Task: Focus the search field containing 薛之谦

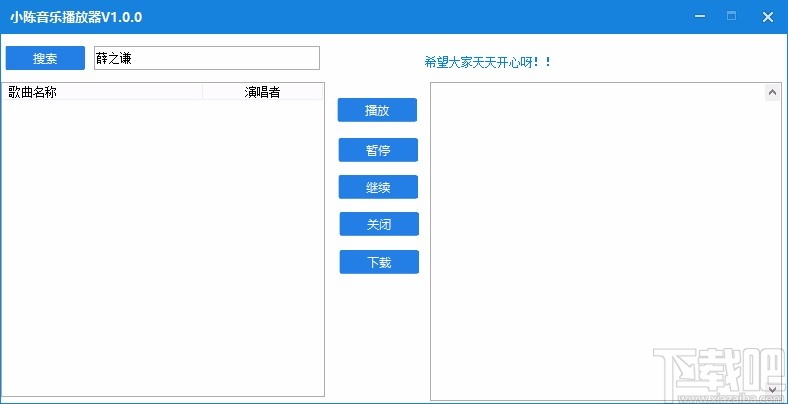Action: point(207,58)
